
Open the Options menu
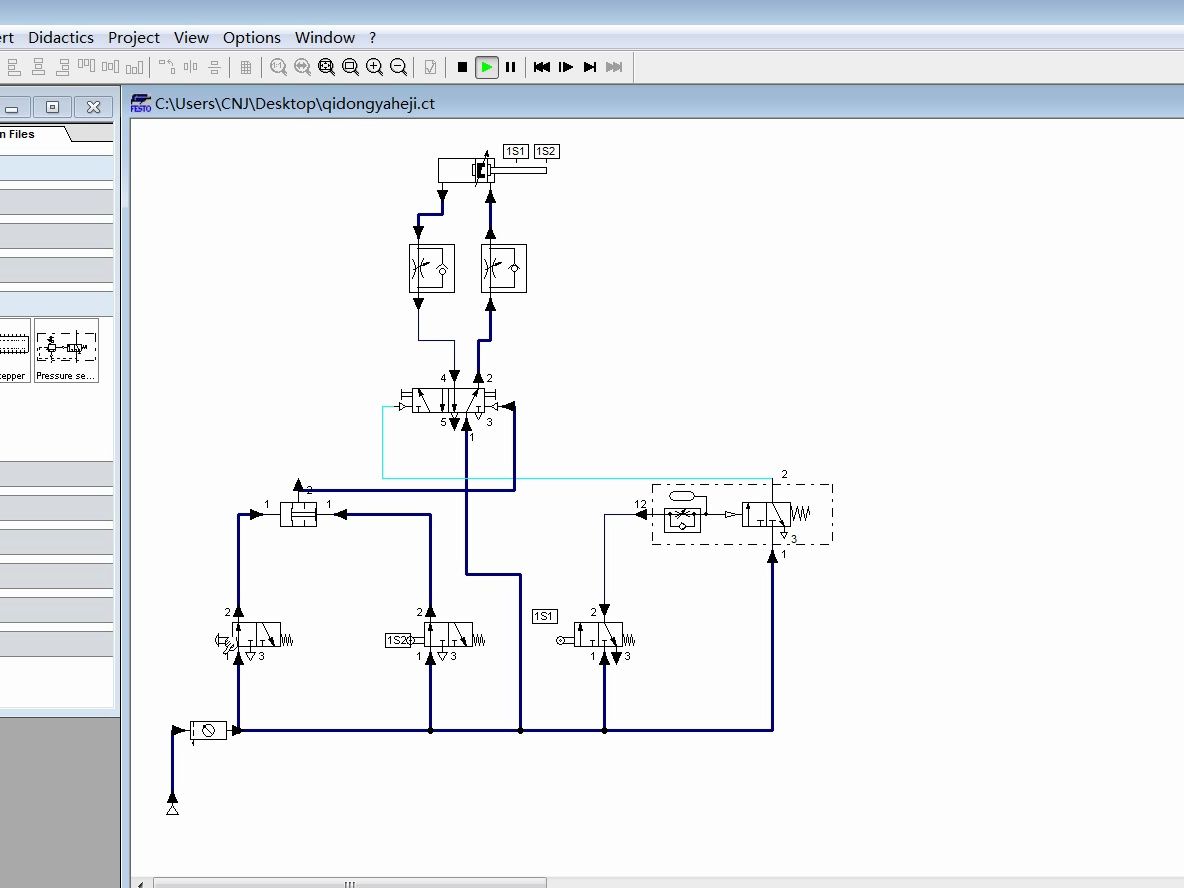pos(251,37)
